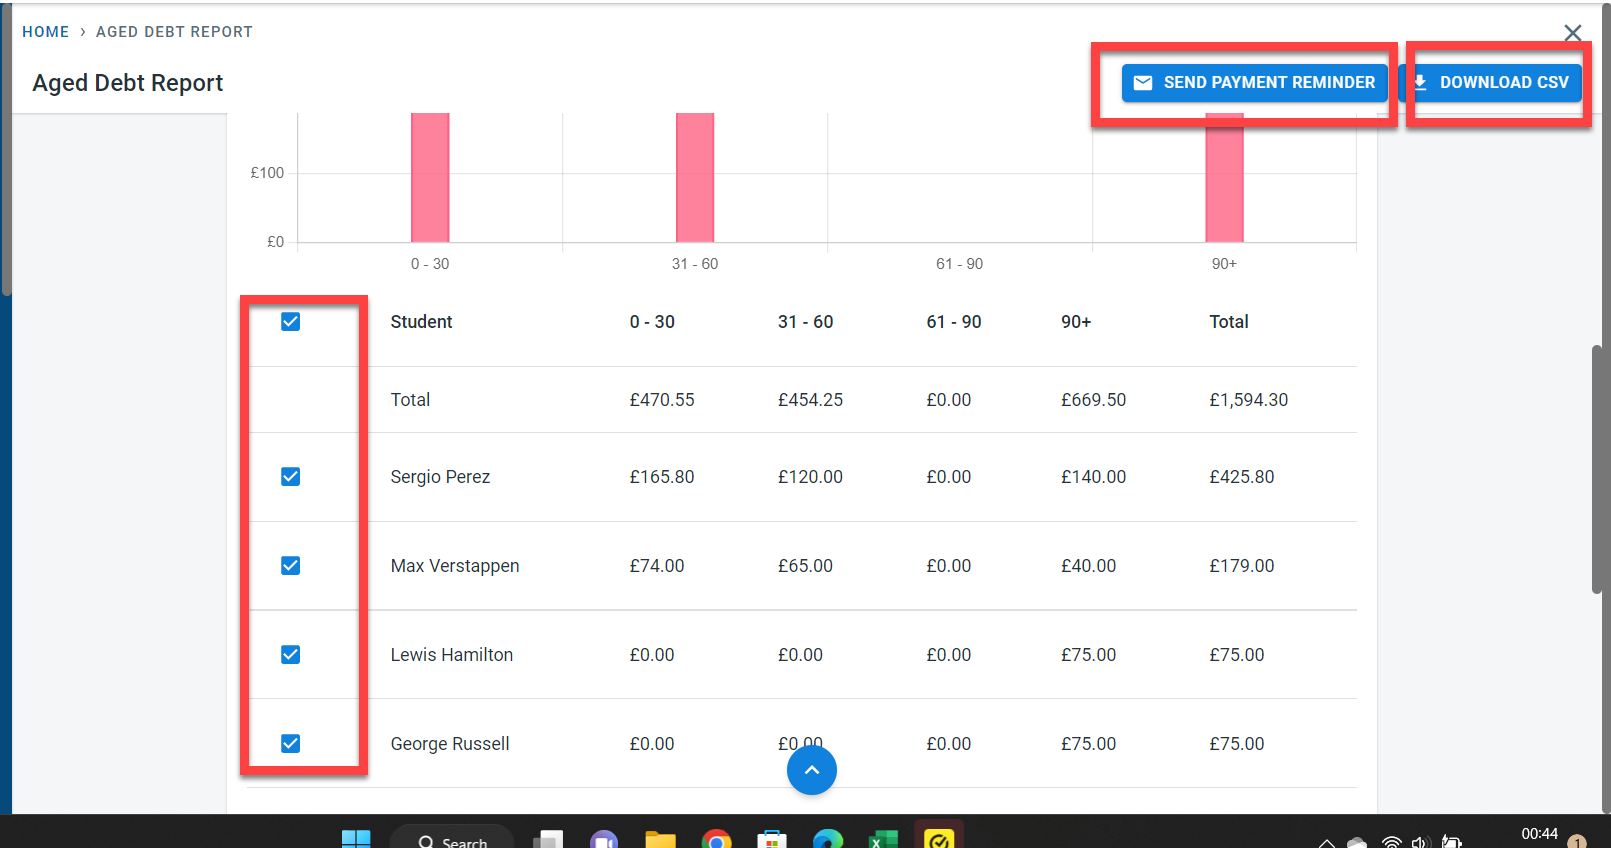
Task: Download the report as CSV
Action: (x=1492, y=83)
